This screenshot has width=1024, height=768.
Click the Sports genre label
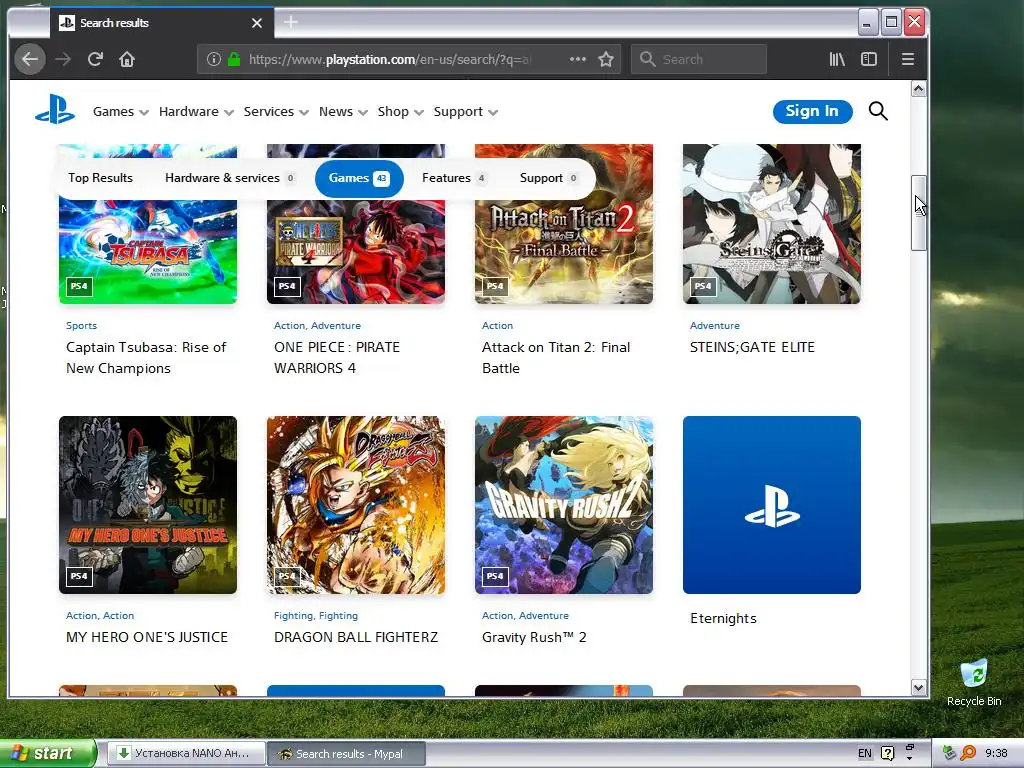tap(82, 325)
